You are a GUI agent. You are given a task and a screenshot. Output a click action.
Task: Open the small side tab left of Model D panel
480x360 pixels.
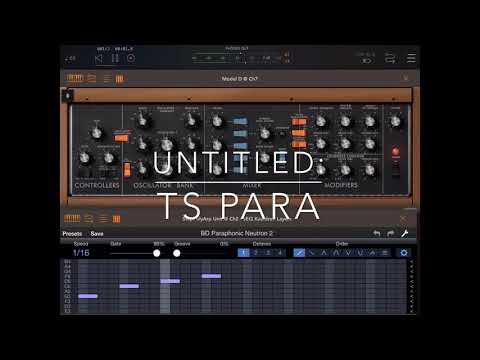pyautogui.click(x=68, y=96)
